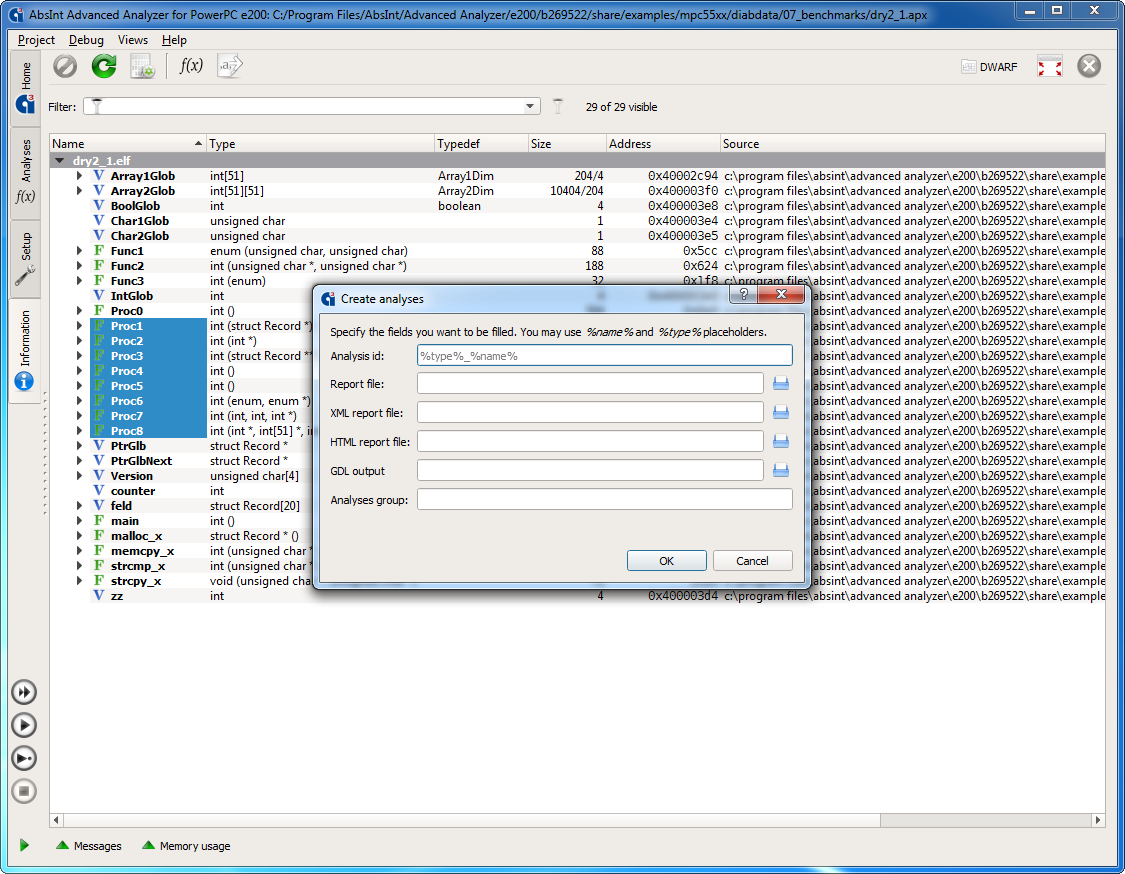Confirm dialog with OK button

pyautogui.click(x=667, y=560)
